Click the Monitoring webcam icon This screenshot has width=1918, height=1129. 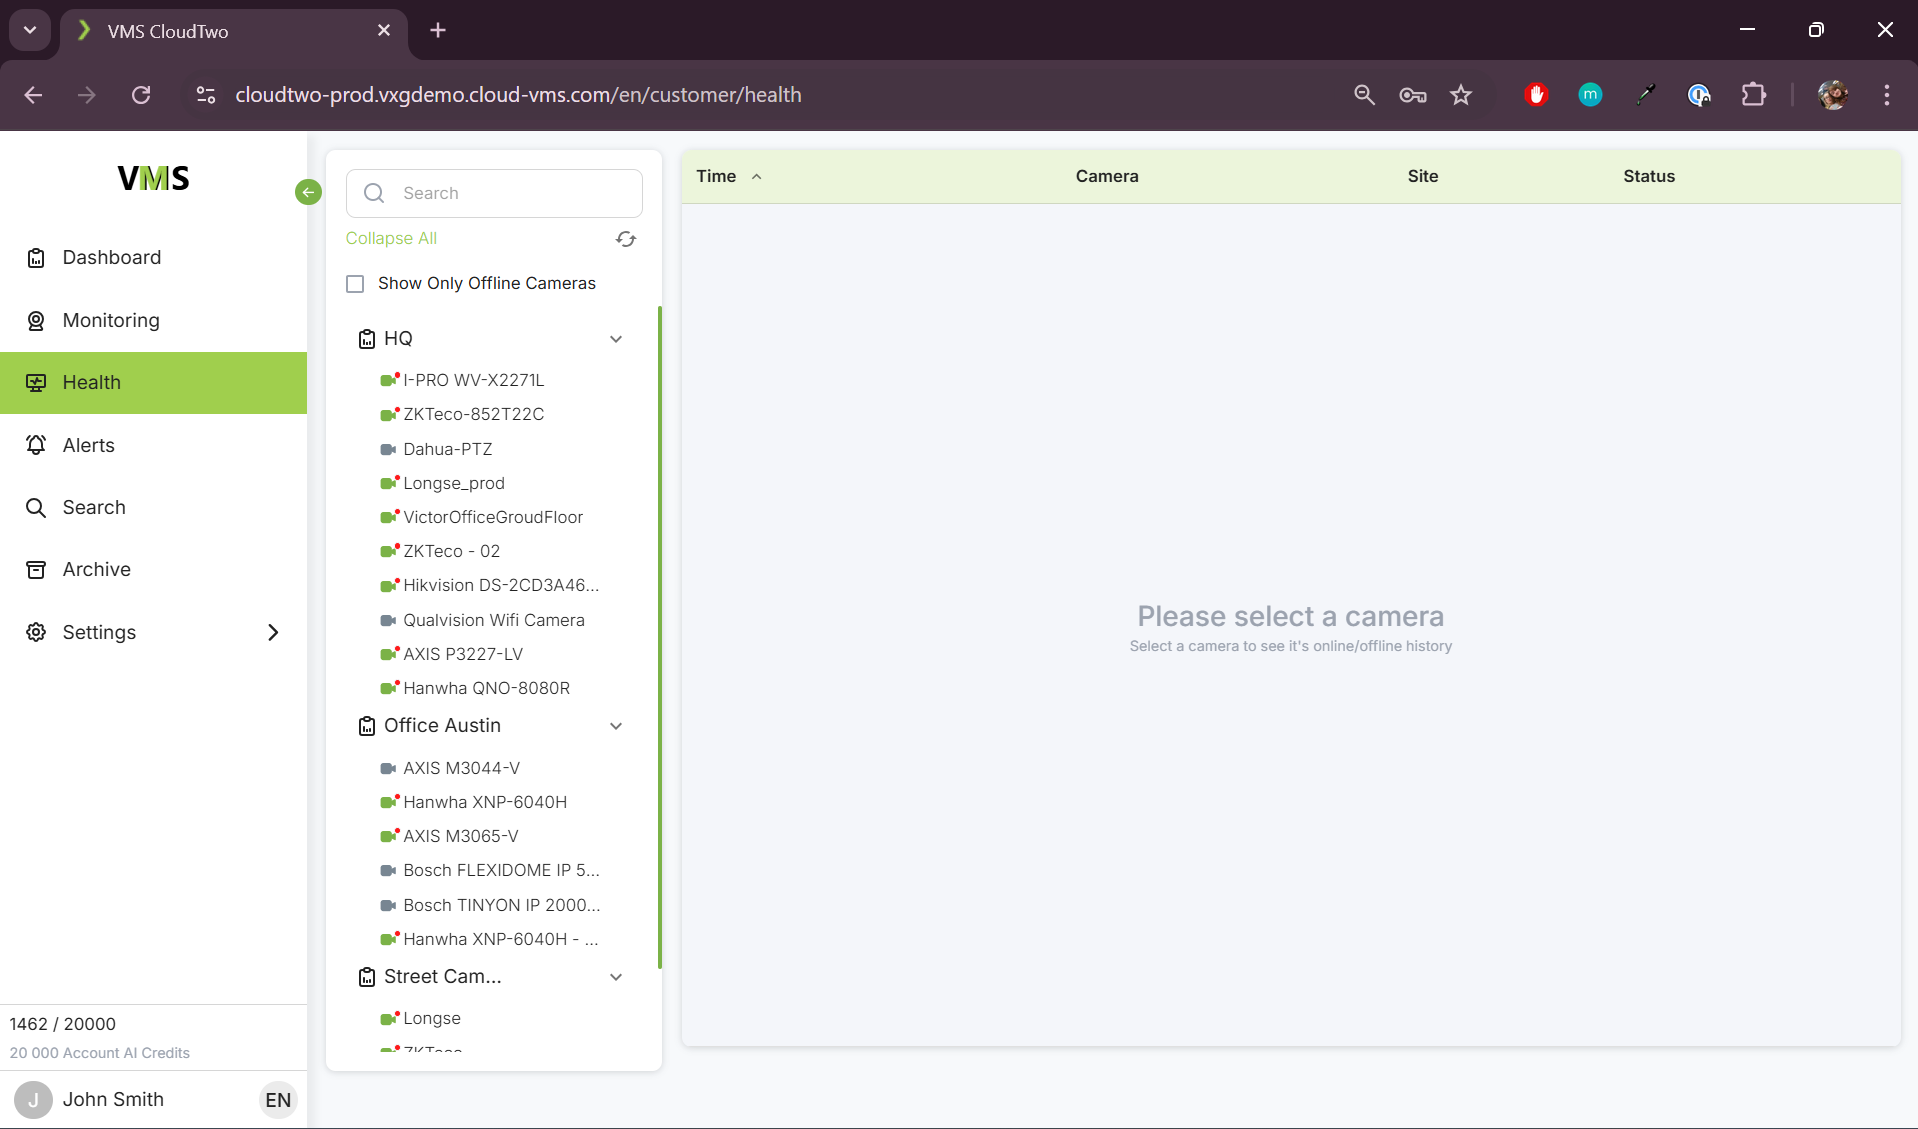coord(36,321)
